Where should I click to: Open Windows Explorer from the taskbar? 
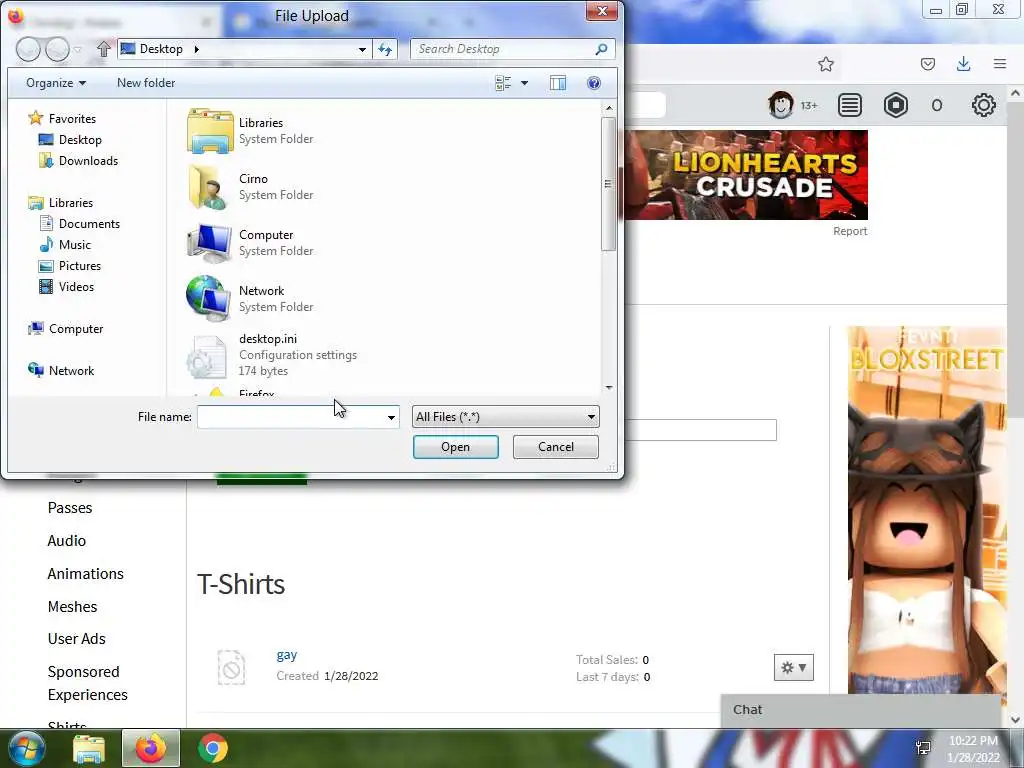click(x=89, y=748)
